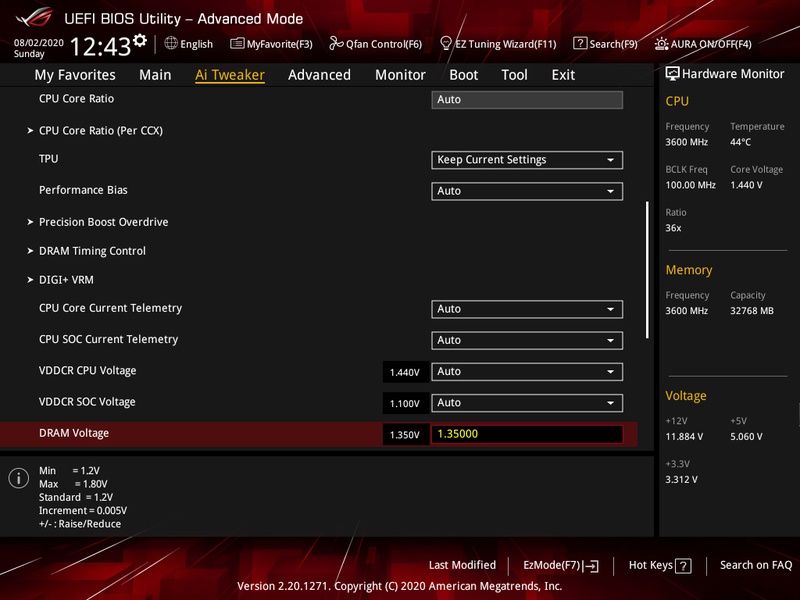800x600 pixels.
Task: Select the DRAM Voltage row label
Action: tap(74, 433)
